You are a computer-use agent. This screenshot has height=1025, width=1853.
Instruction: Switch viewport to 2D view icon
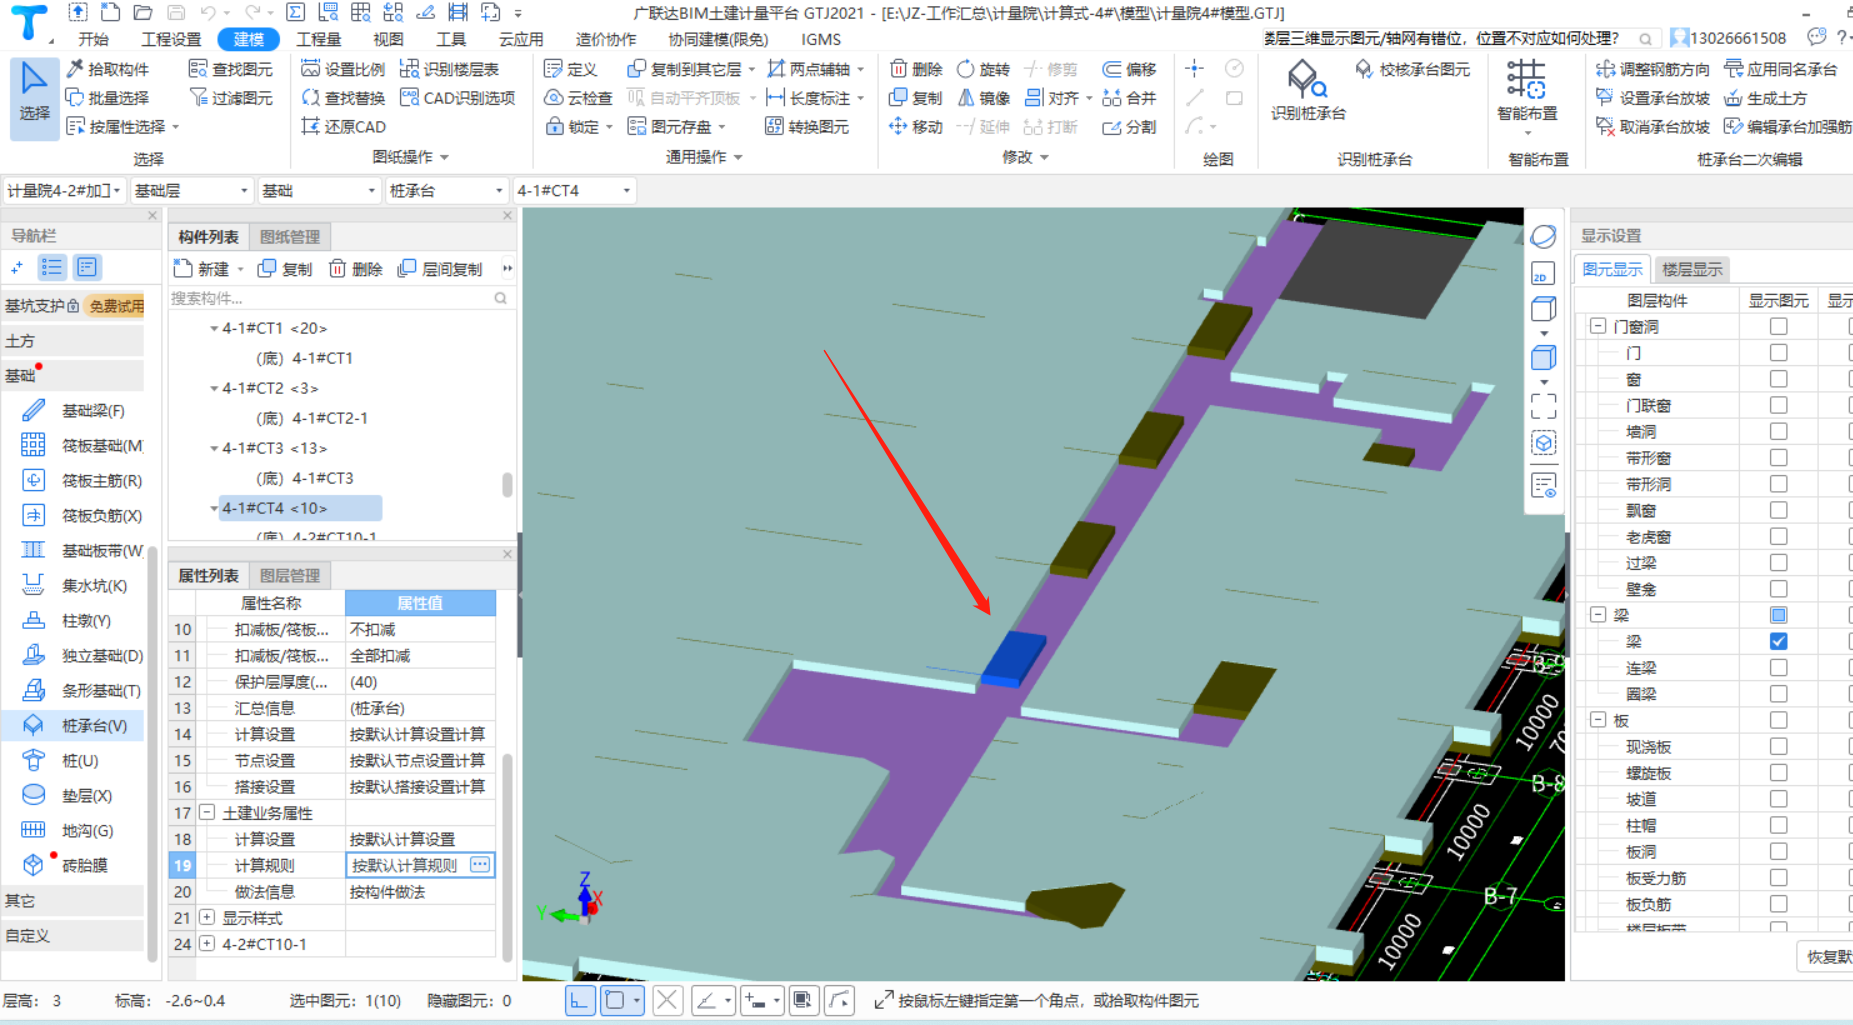pos(1543,273)
